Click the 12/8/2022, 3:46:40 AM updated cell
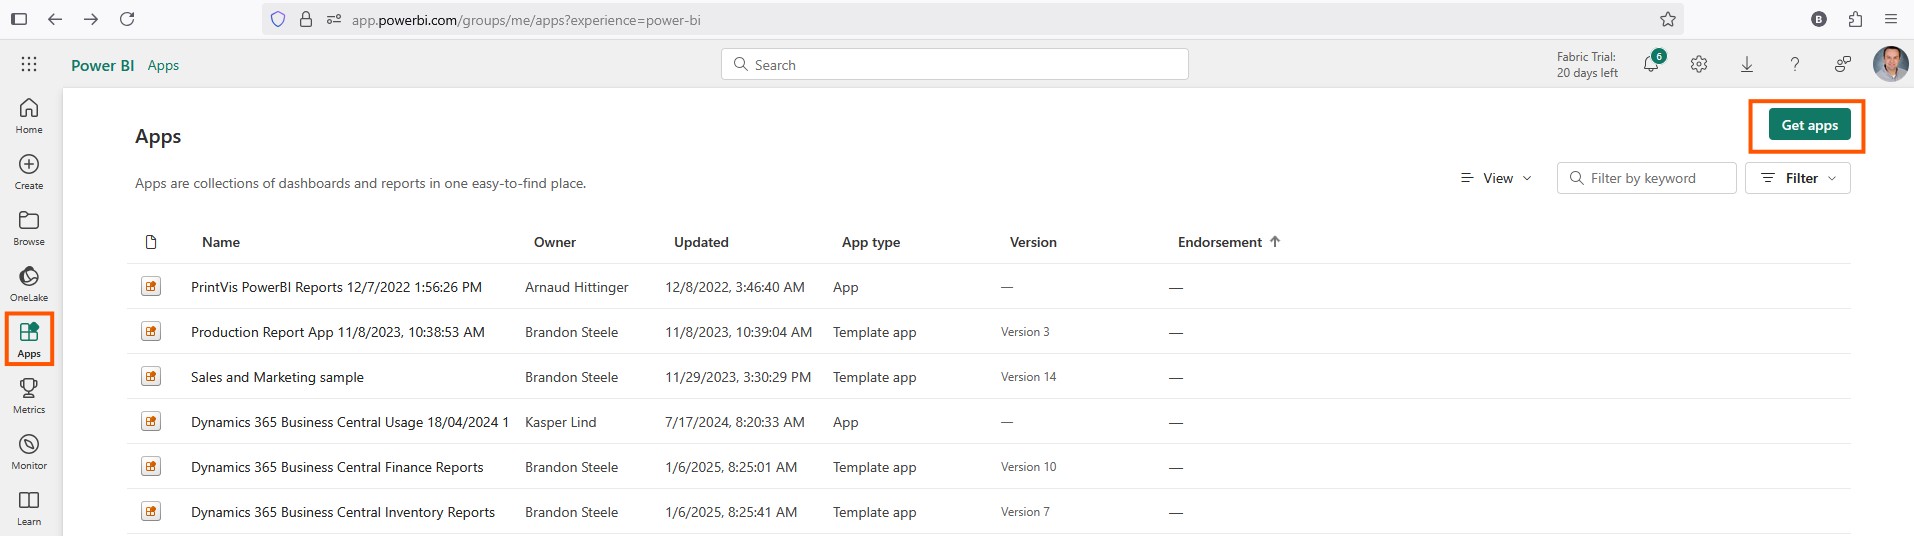This screenshot has height=536, width=1914. [x=735, y=287]
